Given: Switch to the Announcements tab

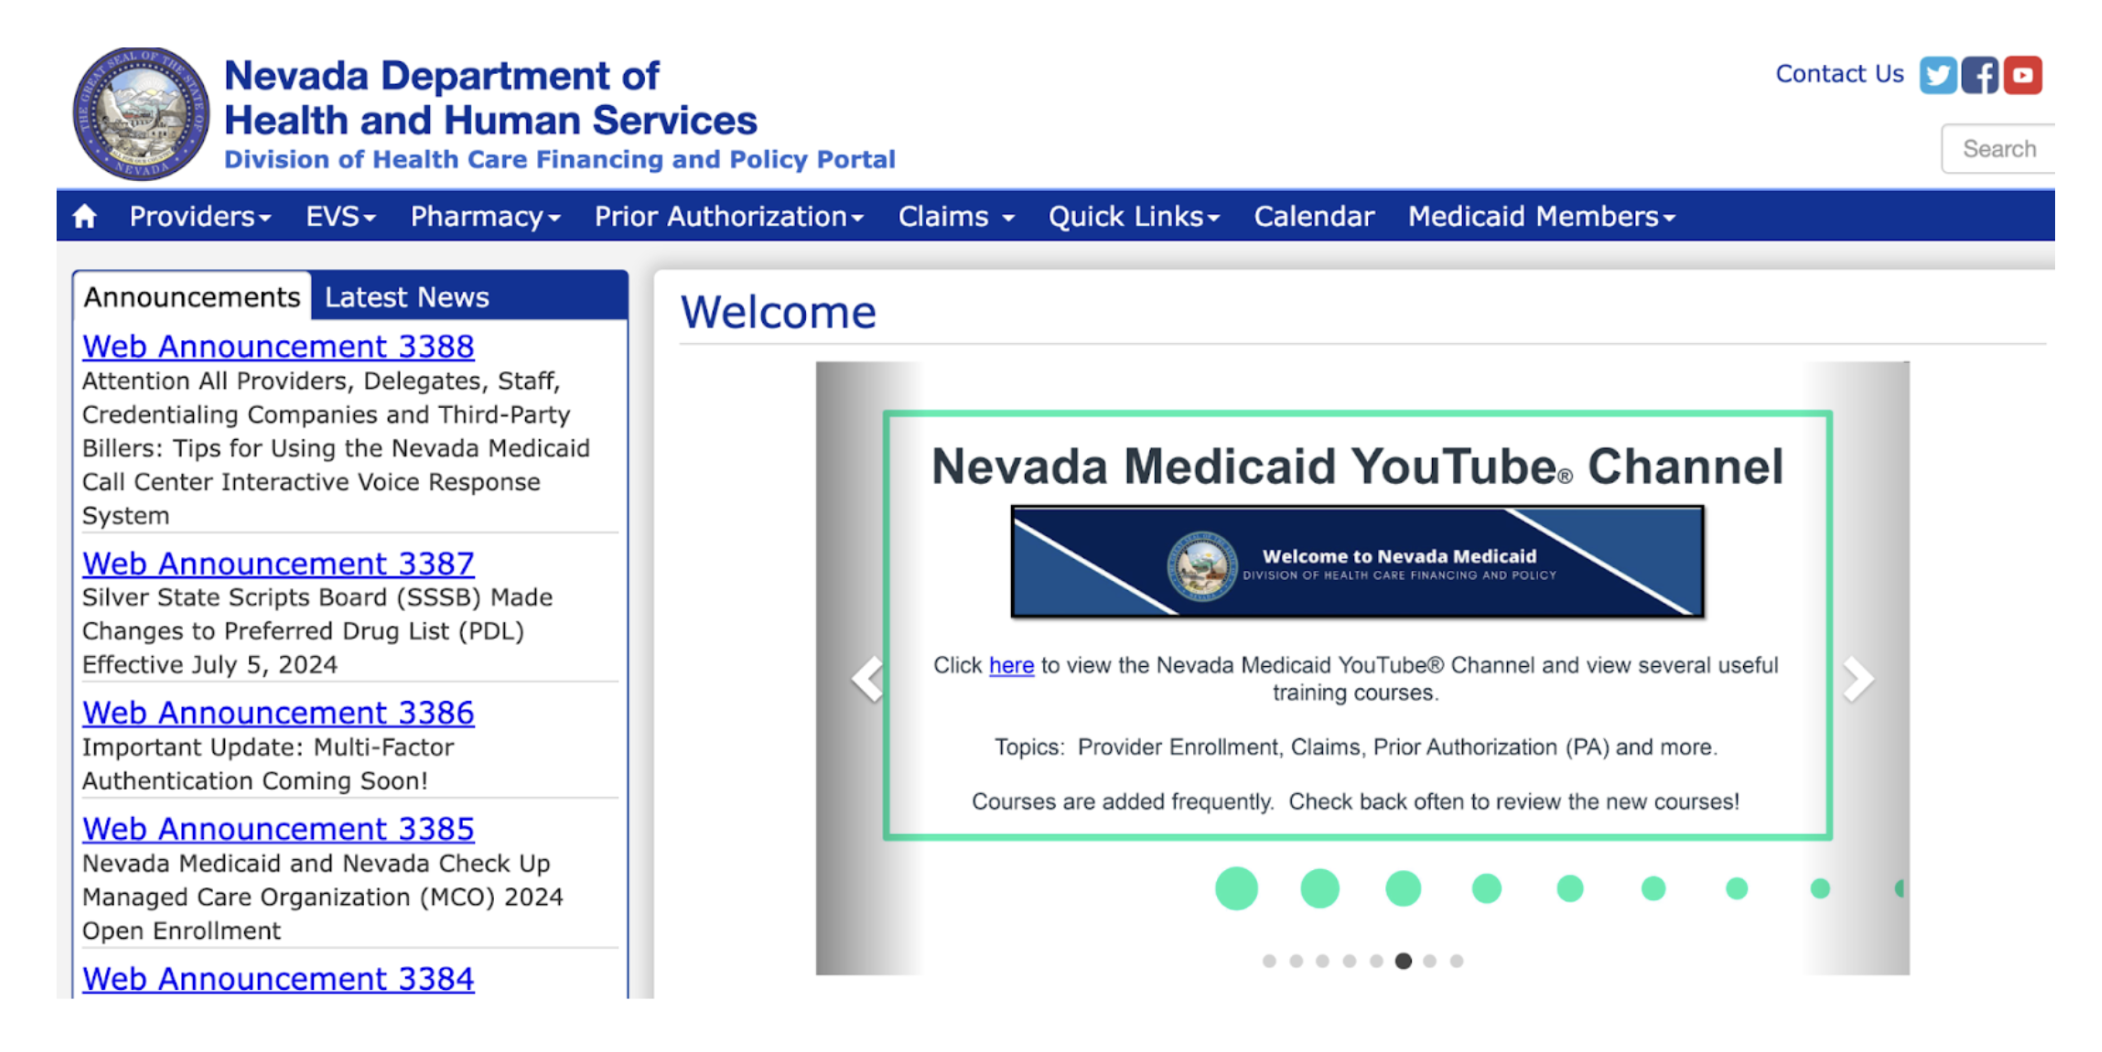Looking at the screenshot, I should (x=192, y=297).
